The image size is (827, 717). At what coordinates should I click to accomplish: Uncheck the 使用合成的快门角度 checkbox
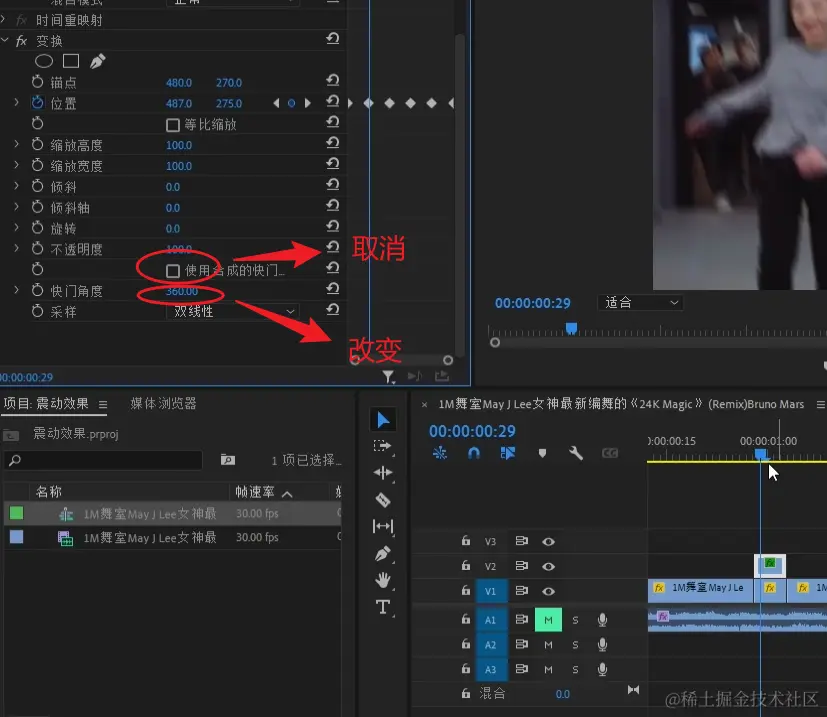point(172,271)
